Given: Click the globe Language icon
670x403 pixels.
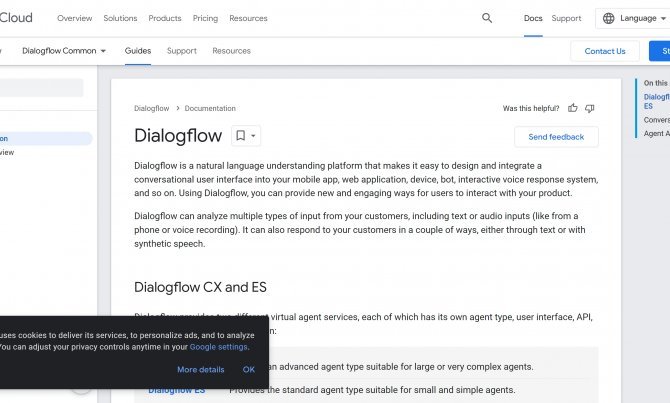Looking at the screenshot, I should coord(608,18).
